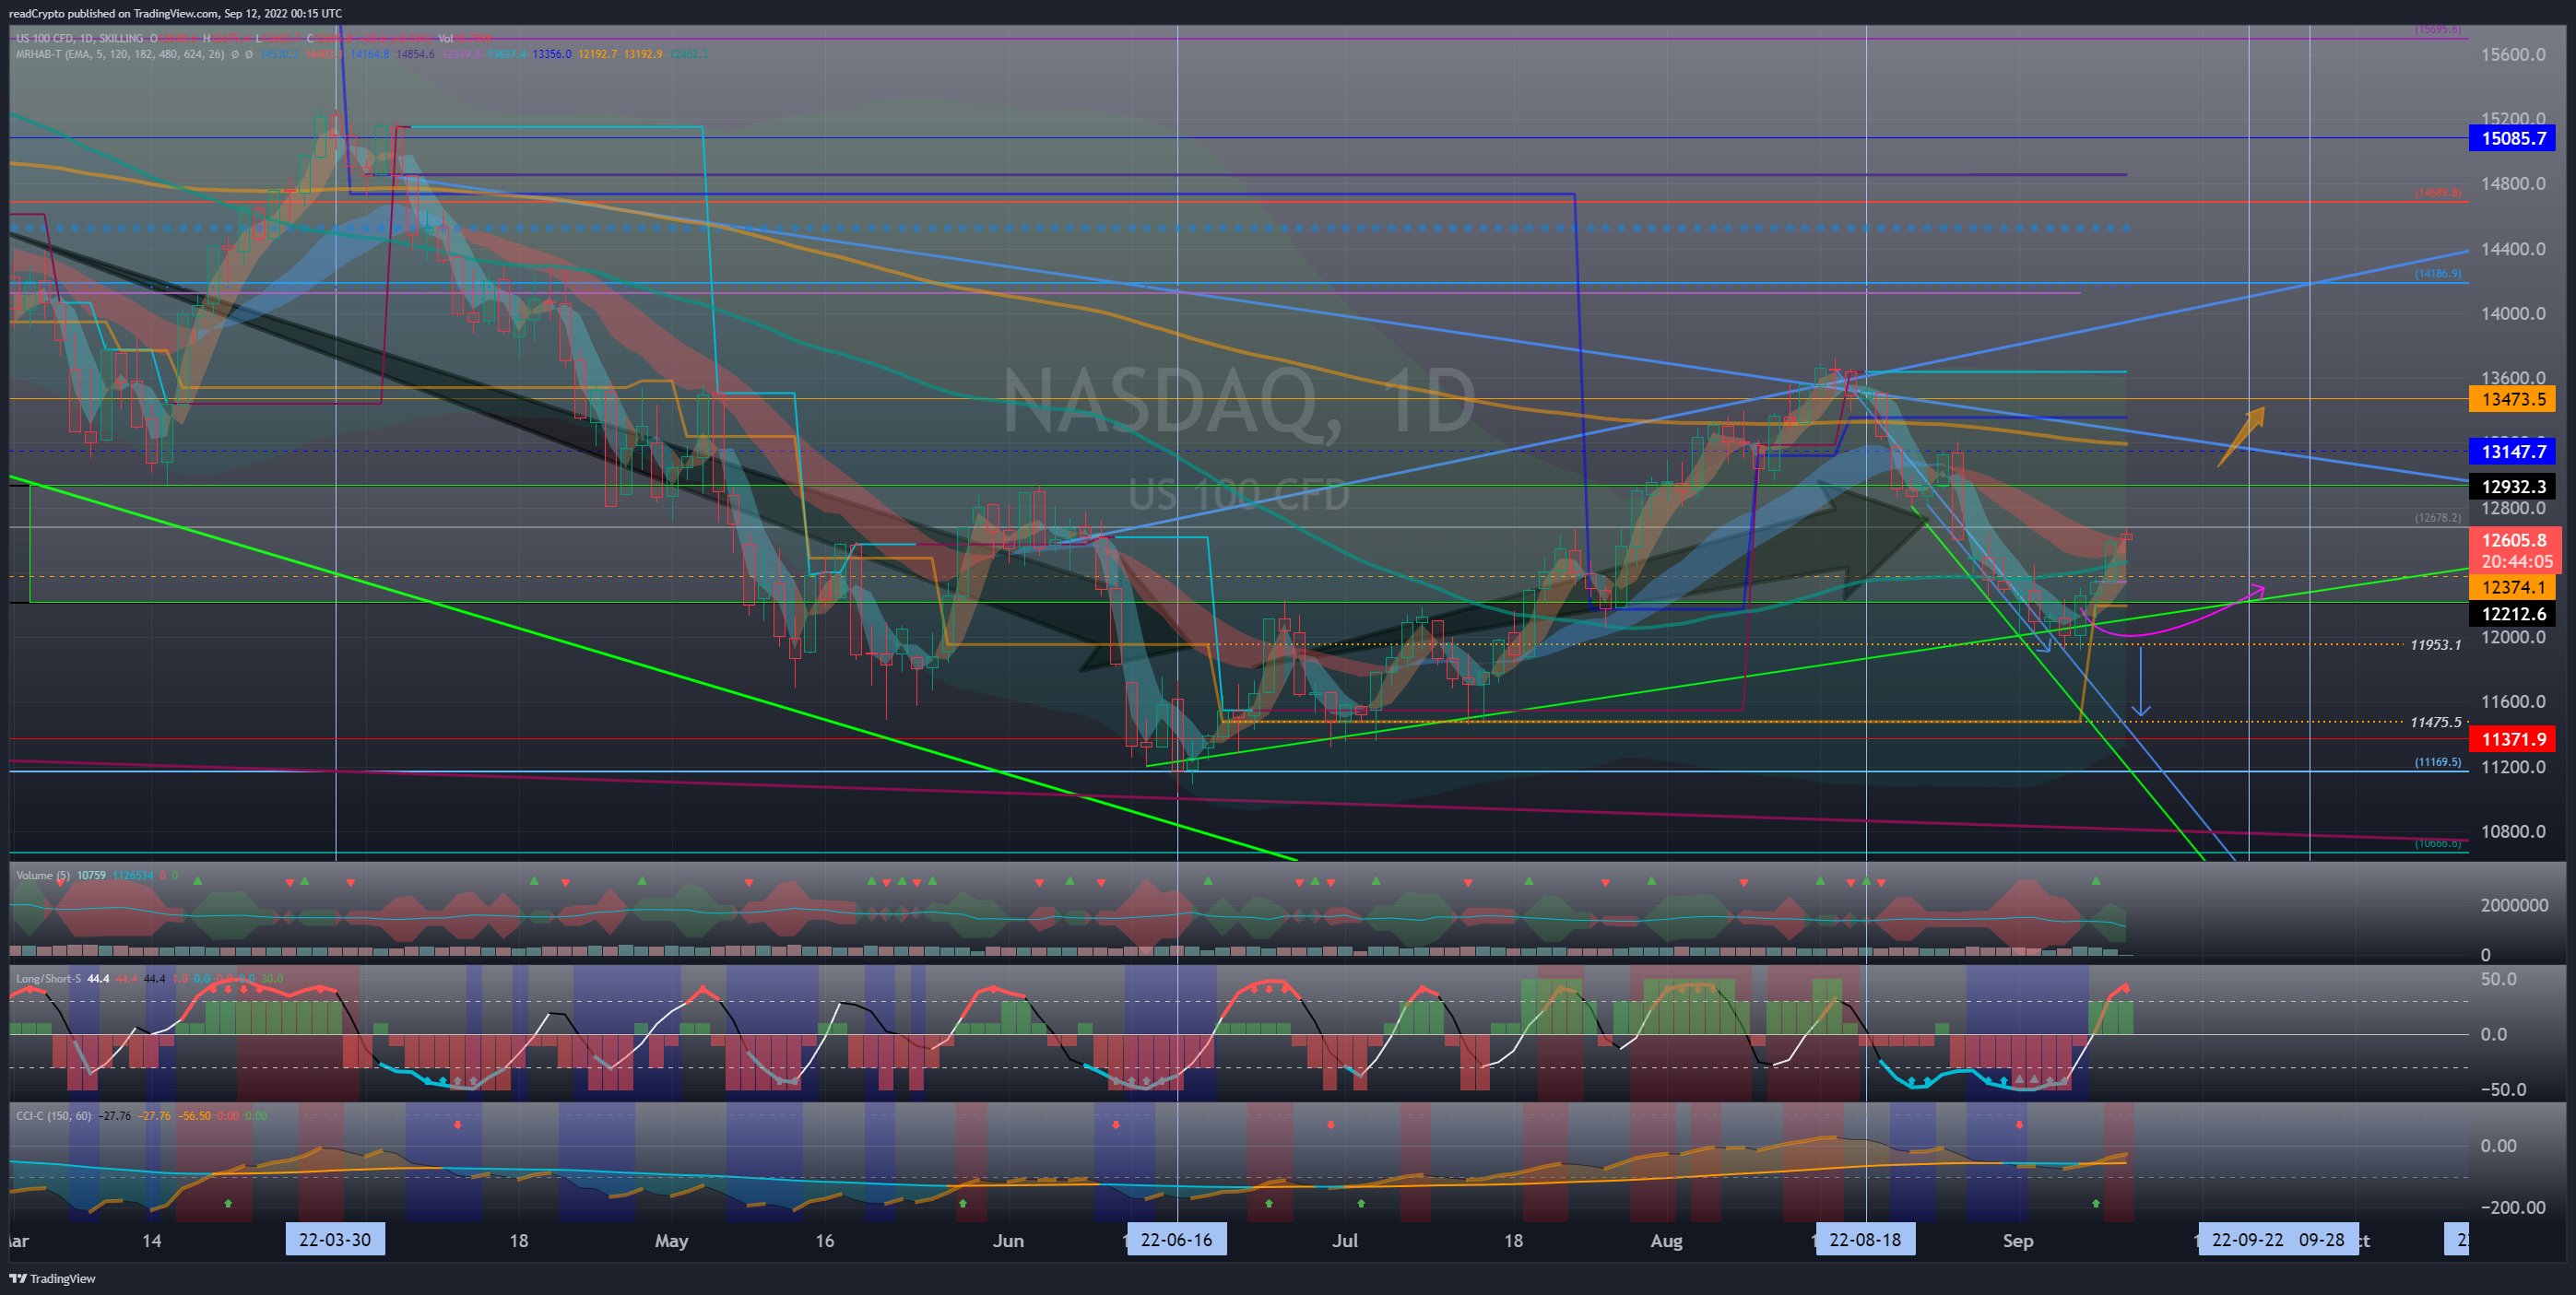Screen dimensions: 2576x1295
Task: Click the small (12678.2) line label
Action: coord(2438,518)
